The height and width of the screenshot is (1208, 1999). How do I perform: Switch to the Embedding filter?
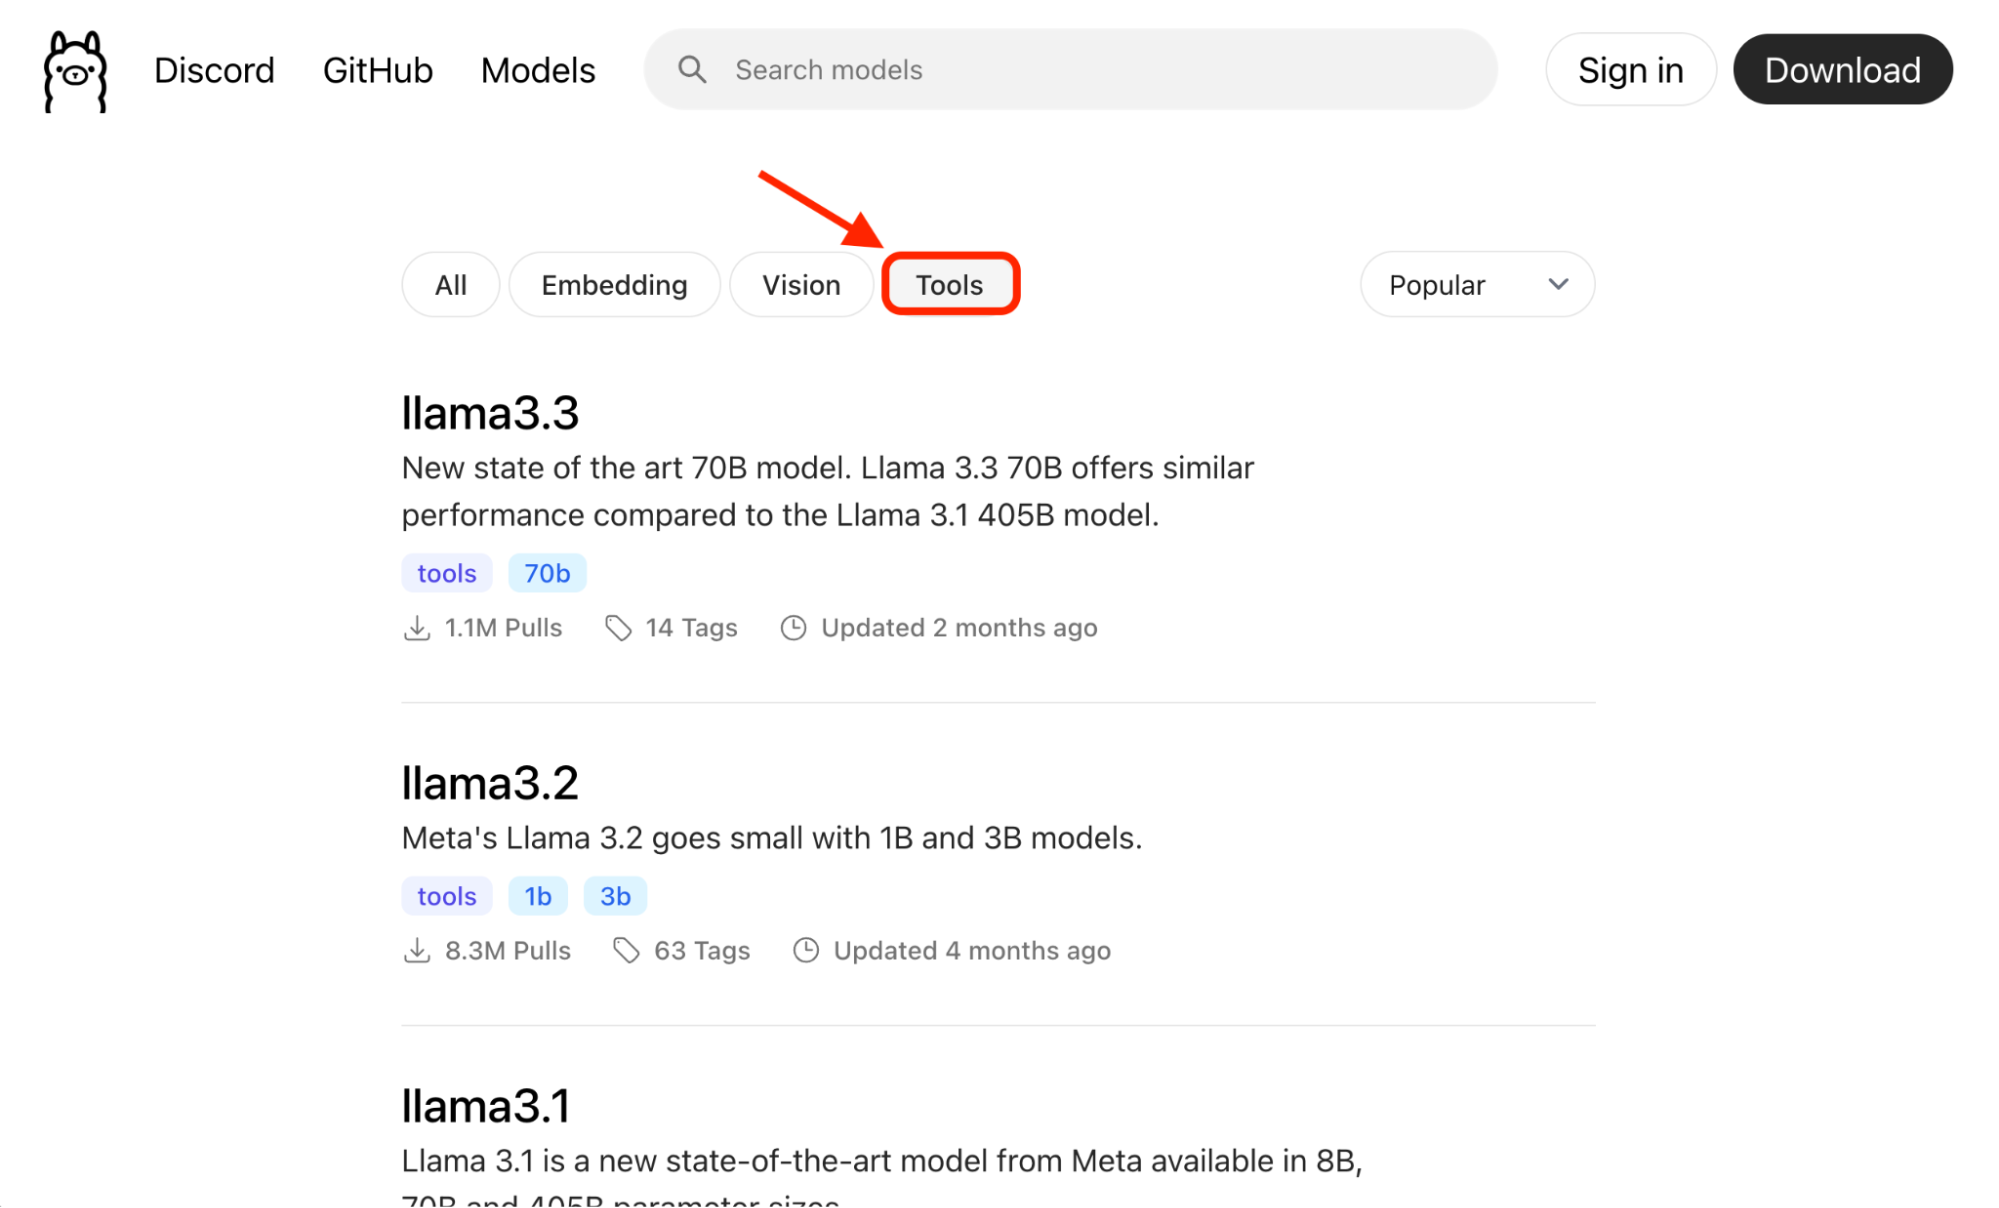click(614, 284)
